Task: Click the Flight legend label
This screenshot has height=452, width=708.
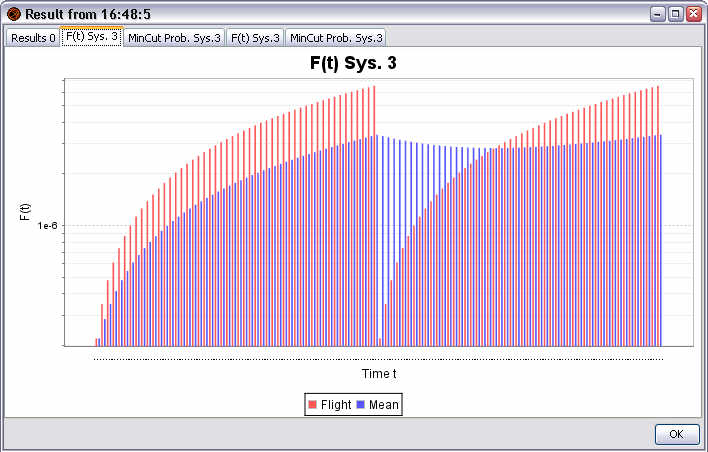Action: coord(336,405)
